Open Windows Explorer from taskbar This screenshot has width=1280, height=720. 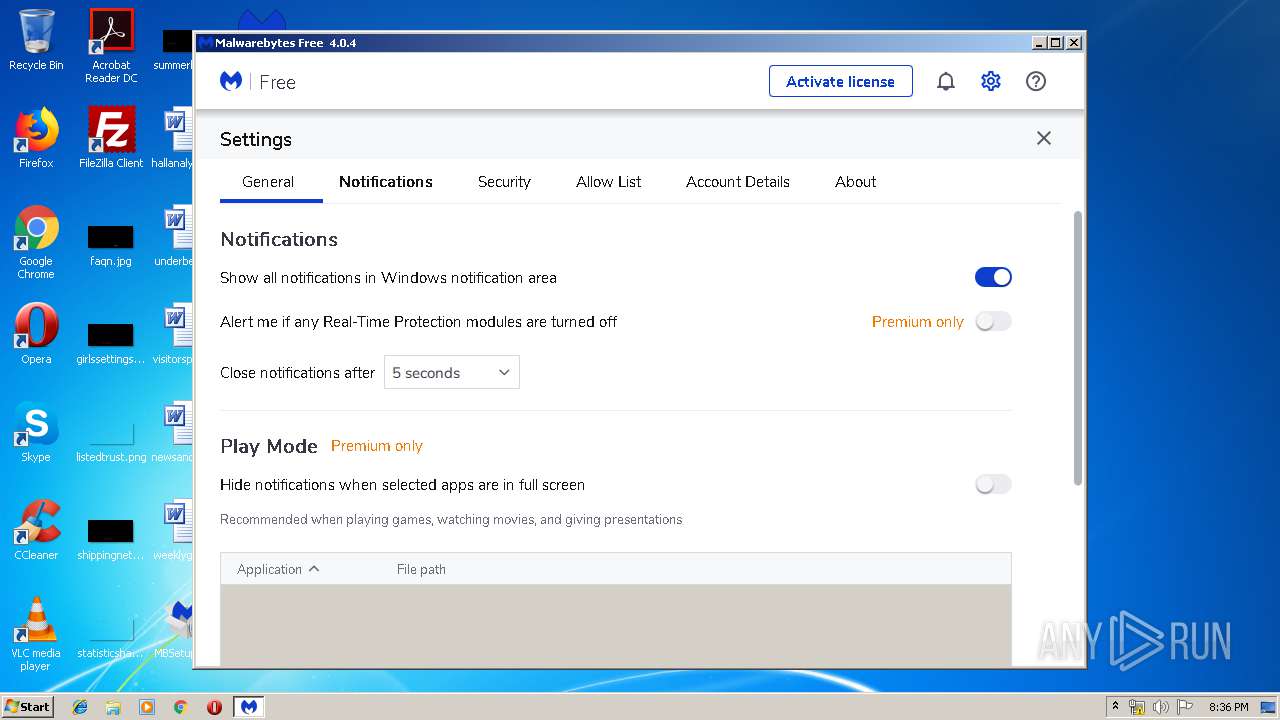click(x=113, y=707)
